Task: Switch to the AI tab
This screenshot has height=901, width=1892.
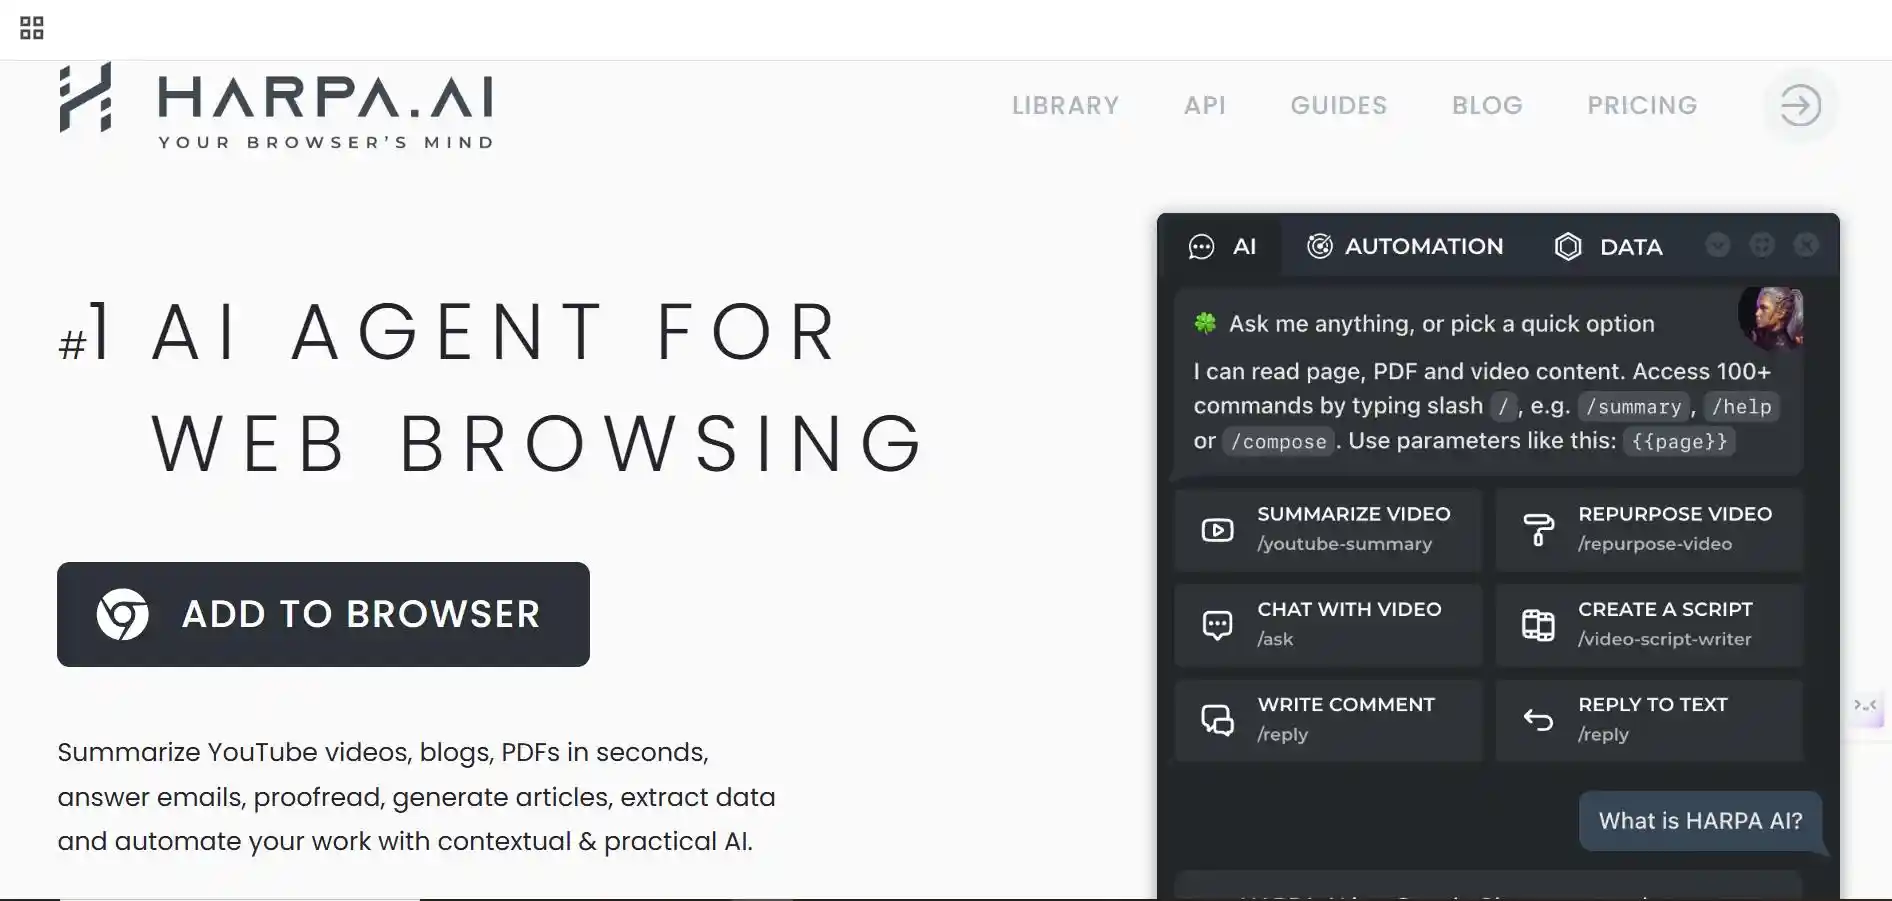Action: pos(1222,247)
